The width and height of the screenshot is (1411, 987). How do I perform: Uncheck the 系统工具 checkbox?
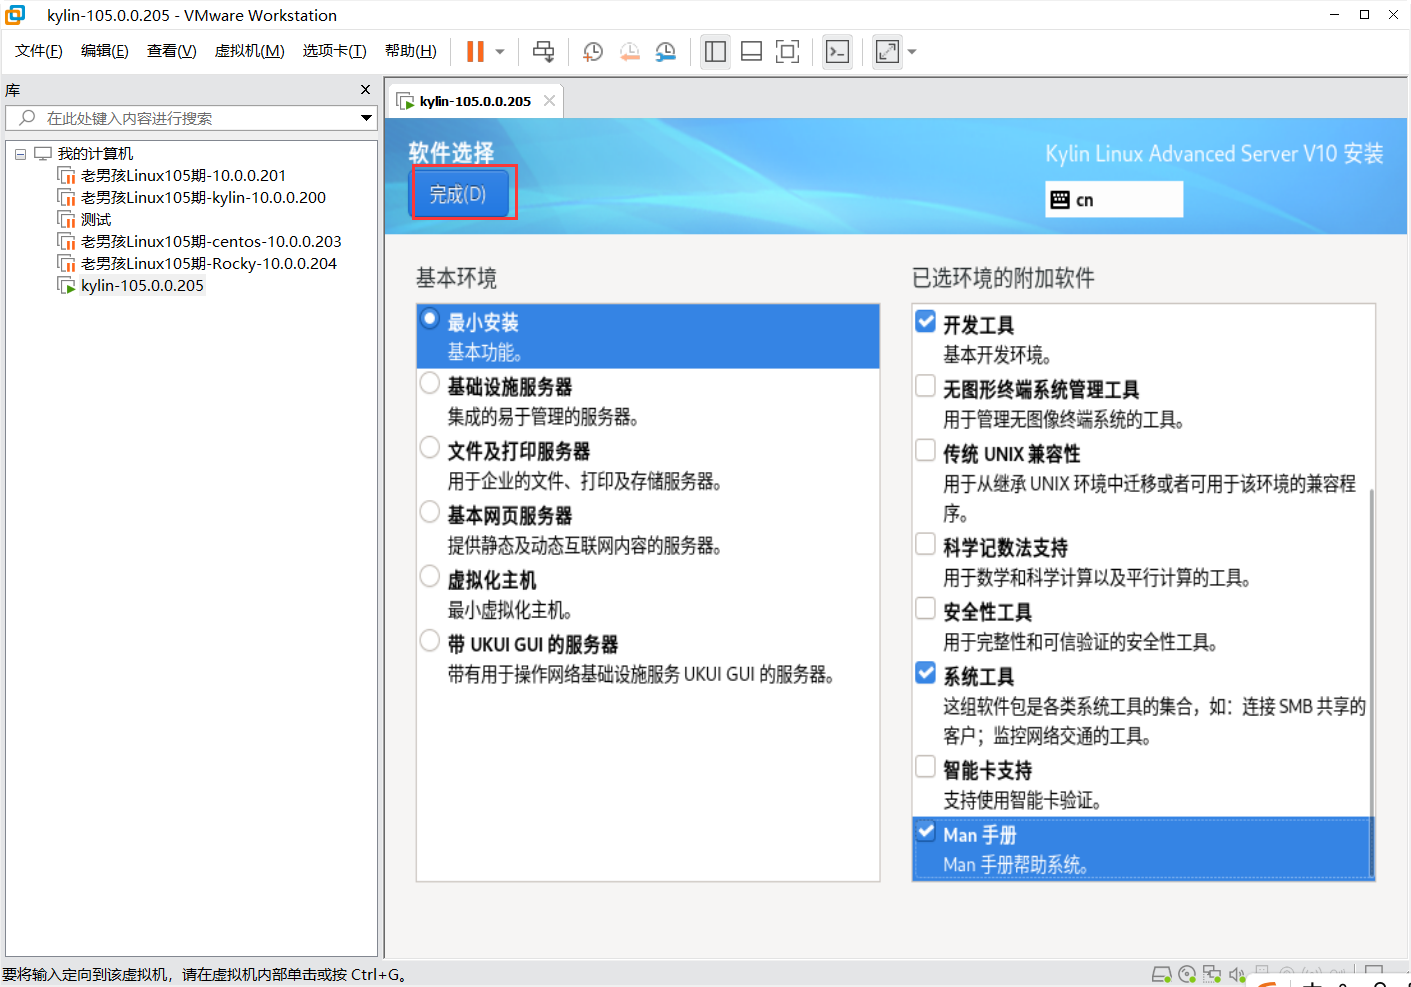pyautogui.click(x=926, y=673)
